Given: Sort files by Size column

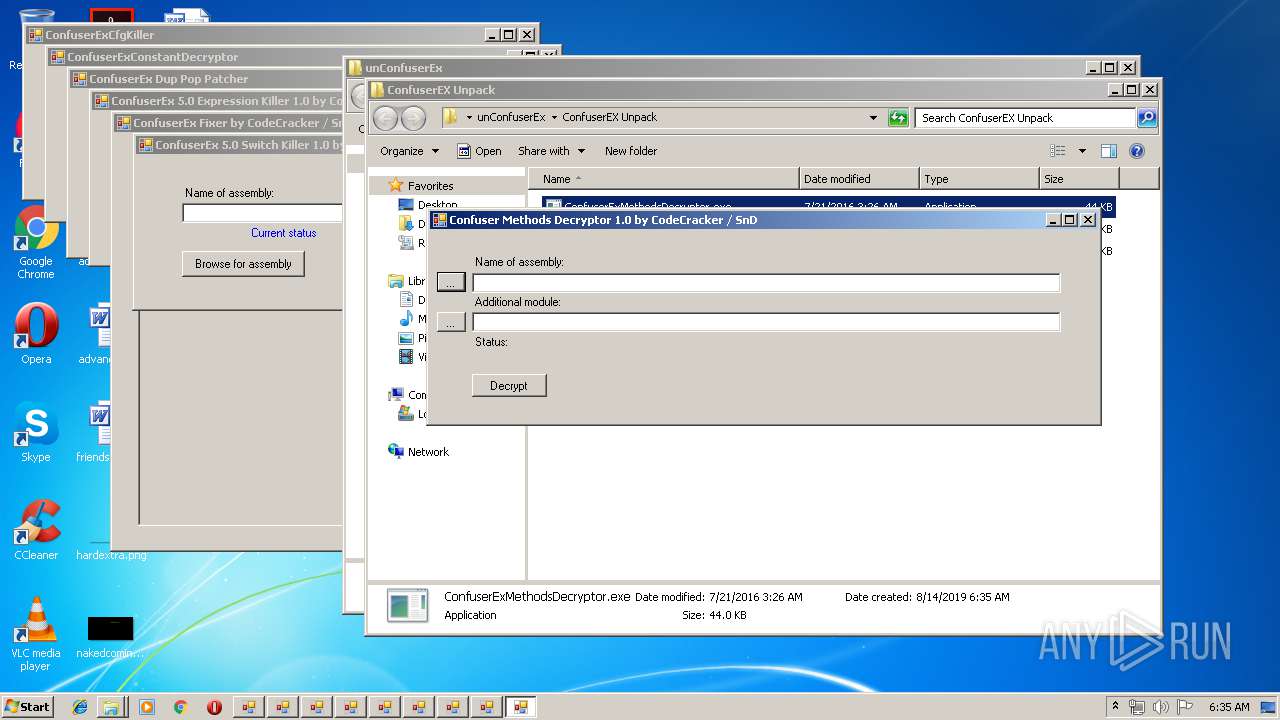Looking at the screenshot, I should [1079, 179].
